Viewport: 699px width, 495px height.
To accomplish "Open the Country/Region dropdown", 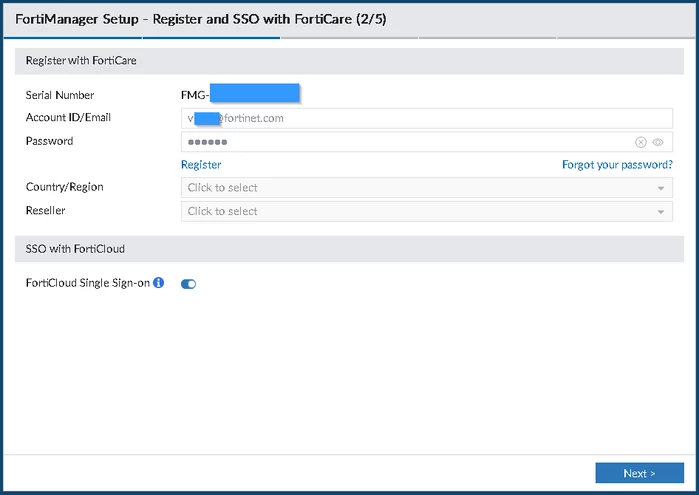I will (427, 188).
